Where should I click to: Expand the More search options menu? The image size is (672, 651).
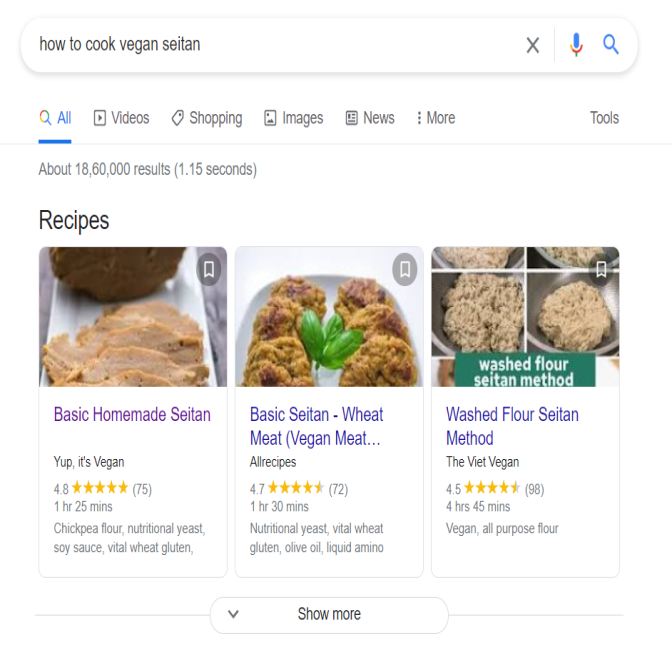(436, 118)
